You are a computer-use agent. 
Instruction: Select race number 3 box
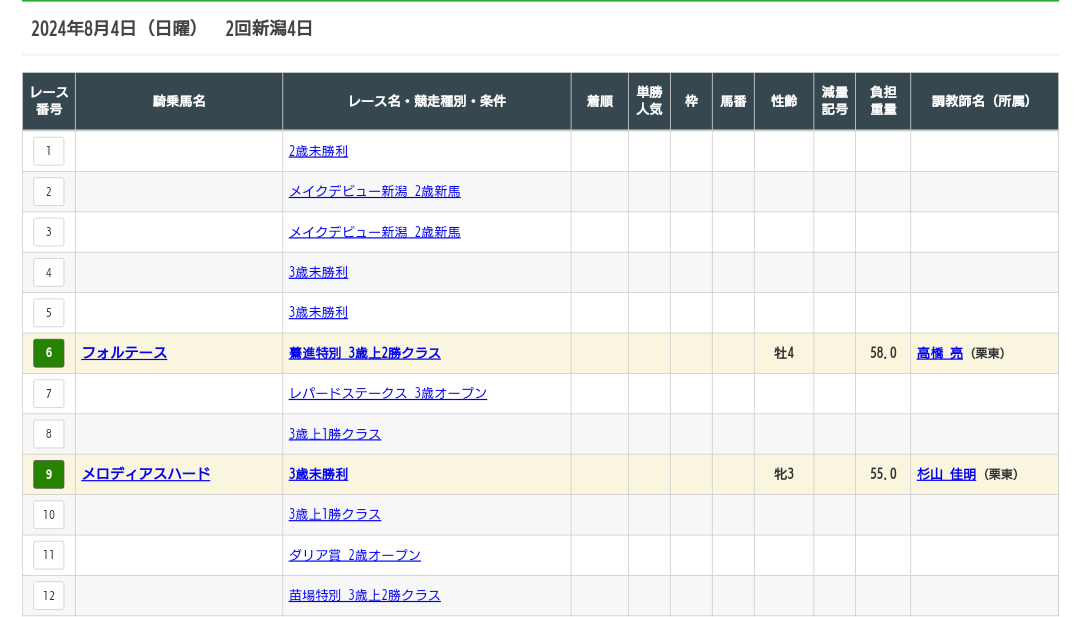coord(48,232)
